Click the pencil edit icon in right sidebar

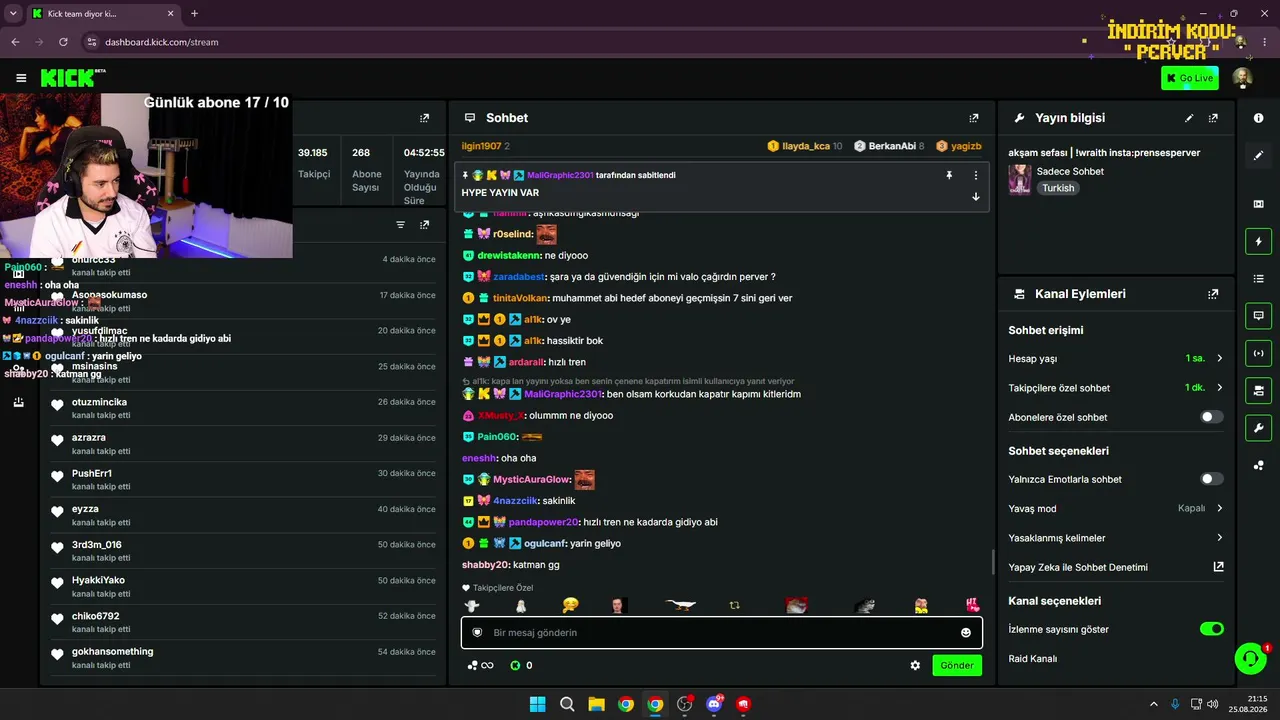click(x=1258, y=155)
